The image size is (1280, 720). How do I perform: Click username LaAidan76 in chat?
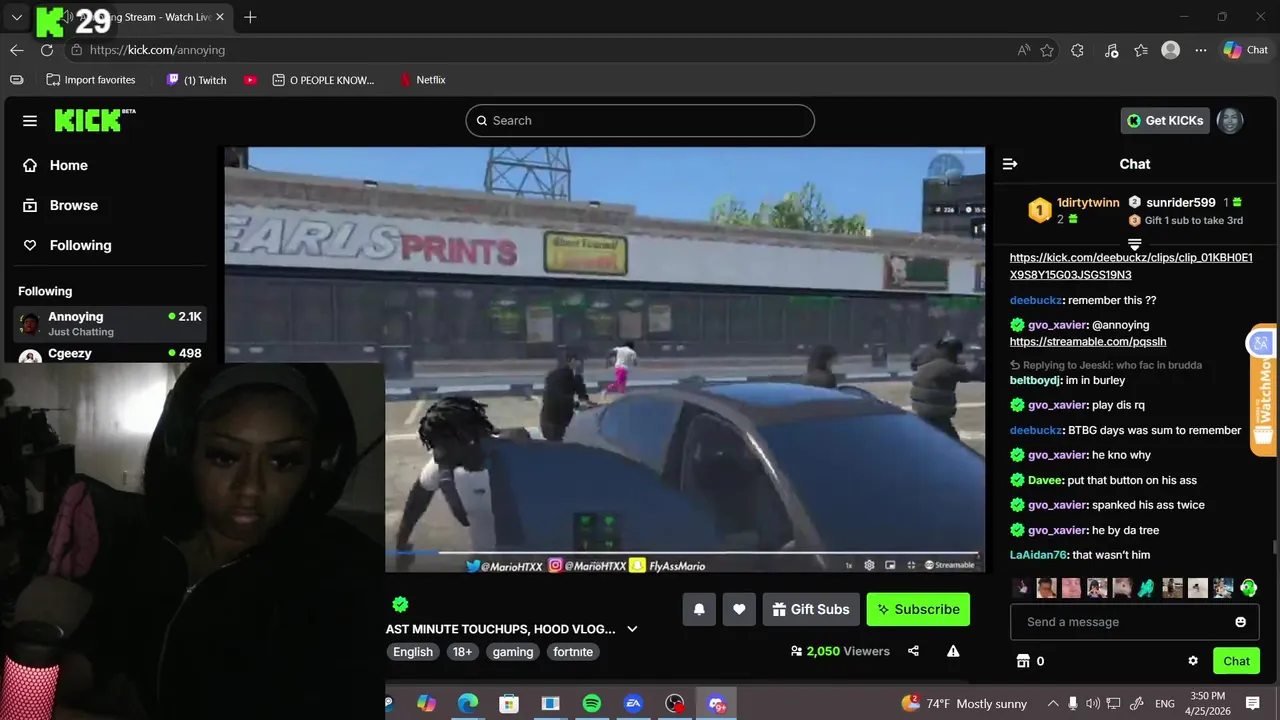tap(1039, 555)
